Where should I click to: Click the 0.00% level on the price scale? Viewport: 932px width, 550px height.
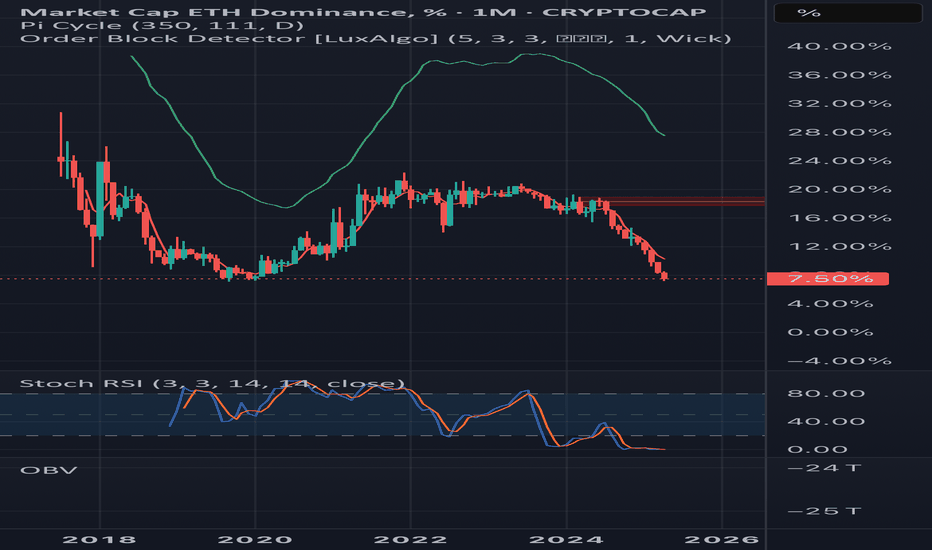[x=830, y=332]
